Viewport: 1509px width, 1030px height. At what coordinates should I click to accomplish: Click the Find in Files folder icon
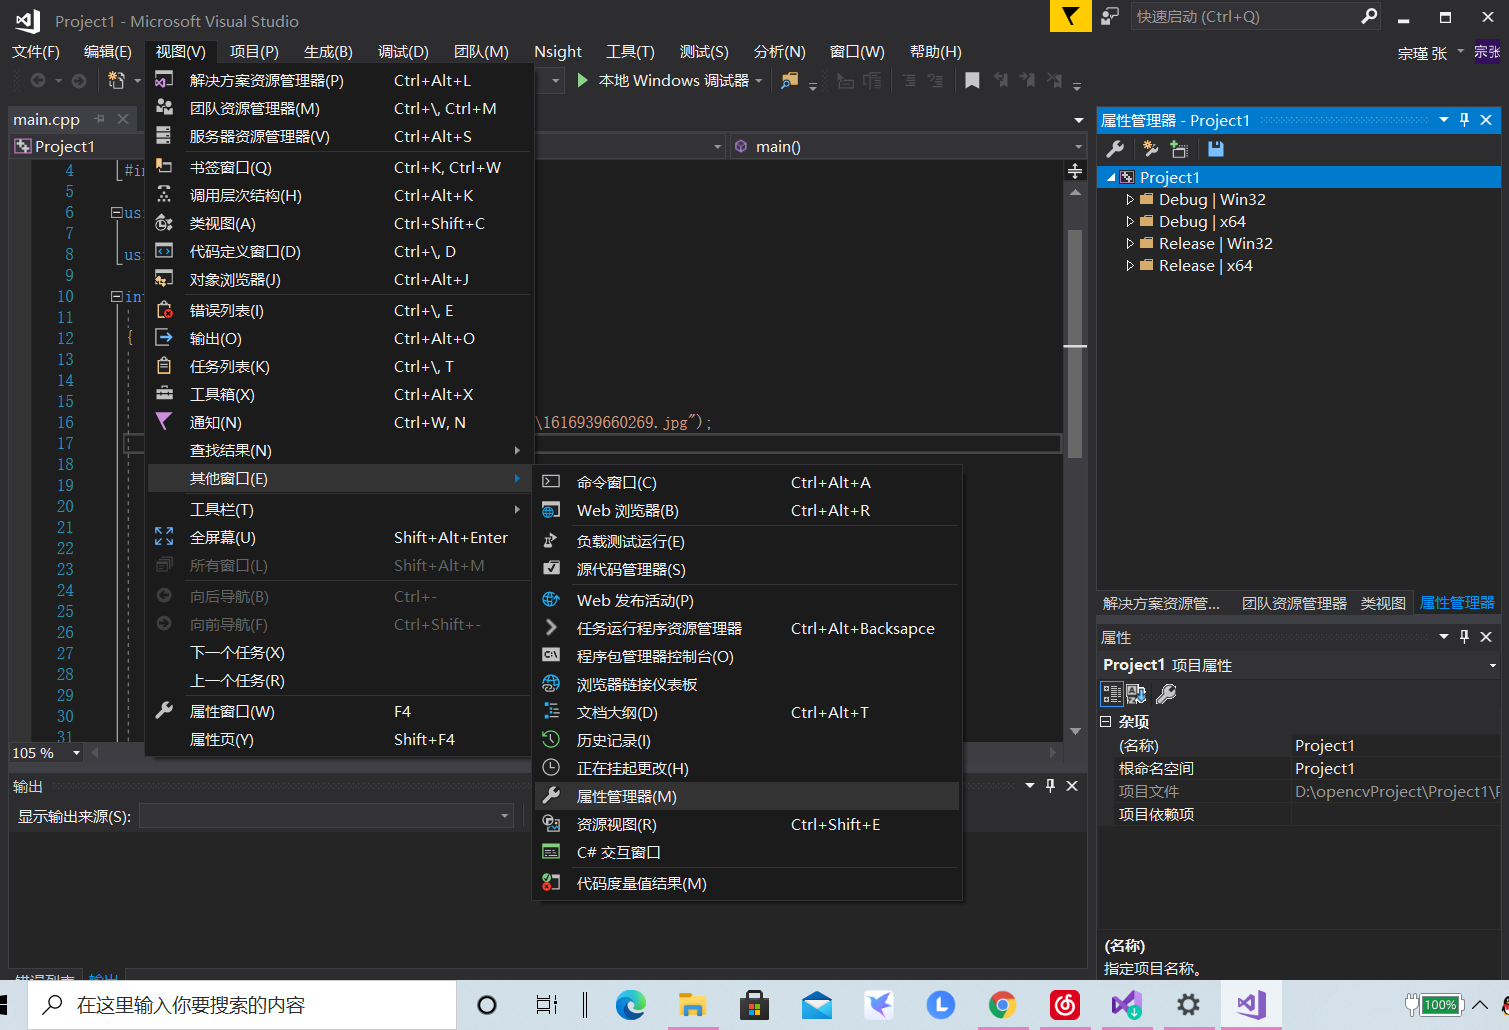[790, 81]
